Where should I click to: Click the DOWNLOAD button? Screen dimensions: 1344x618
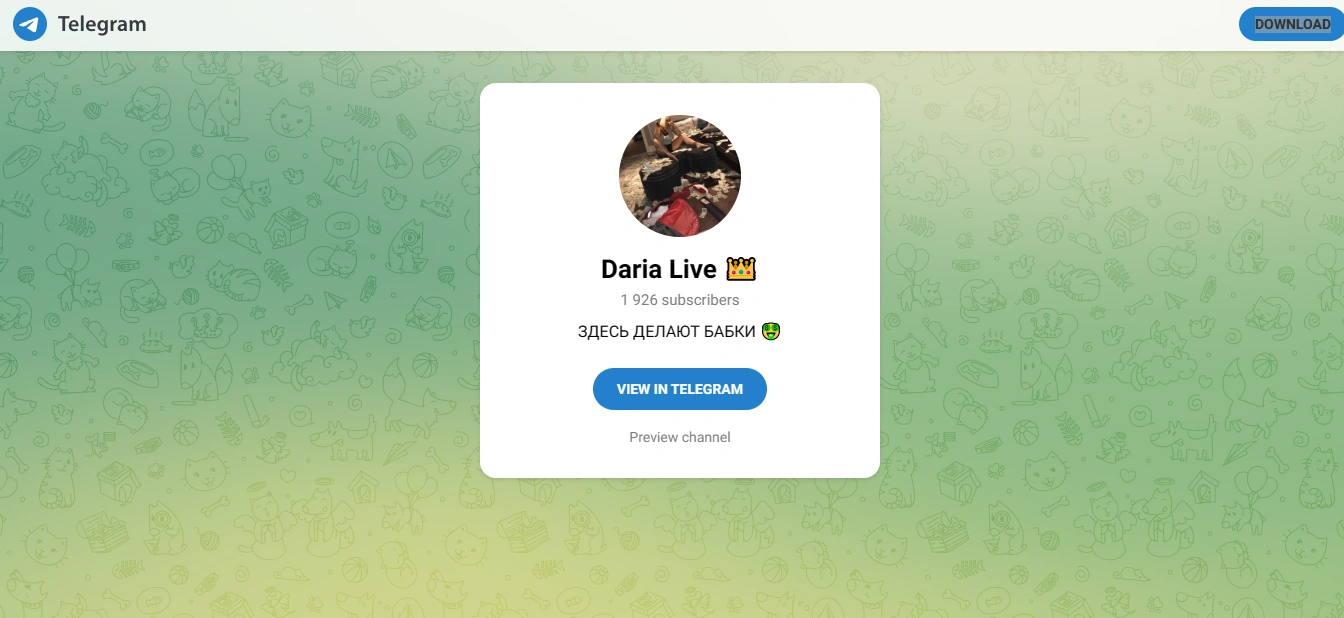(x=1292, y=24)
